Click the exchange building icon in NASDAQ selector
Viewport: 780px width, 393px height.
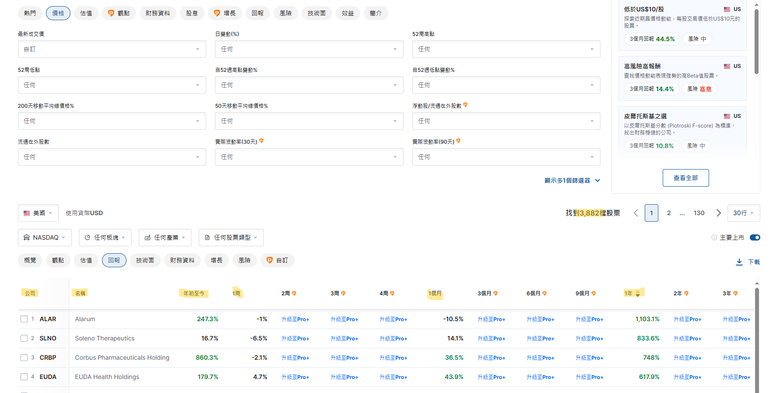[26, 238]
